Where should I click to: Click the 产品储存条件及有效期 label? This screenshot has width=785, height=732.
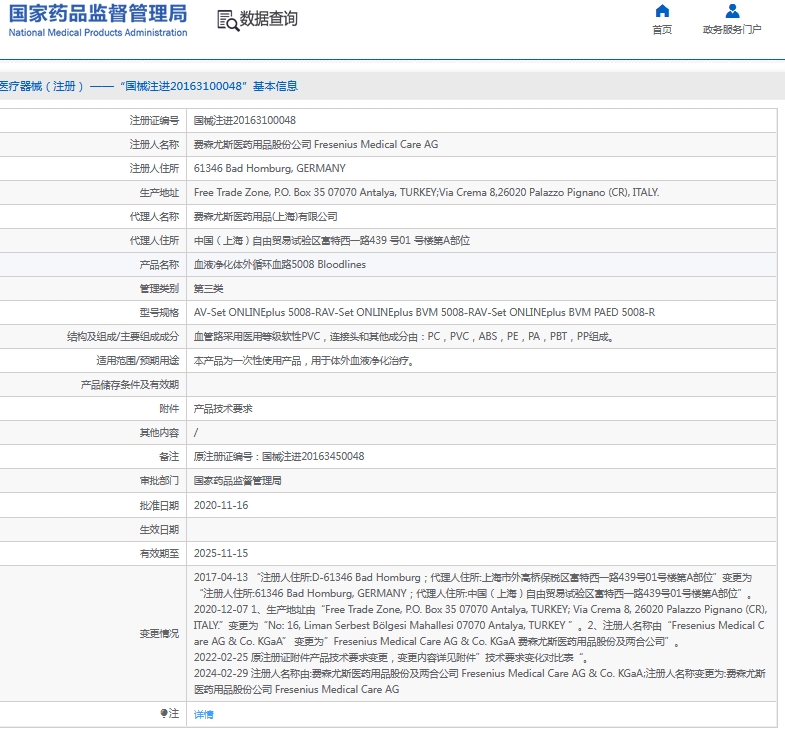(130, 385)
